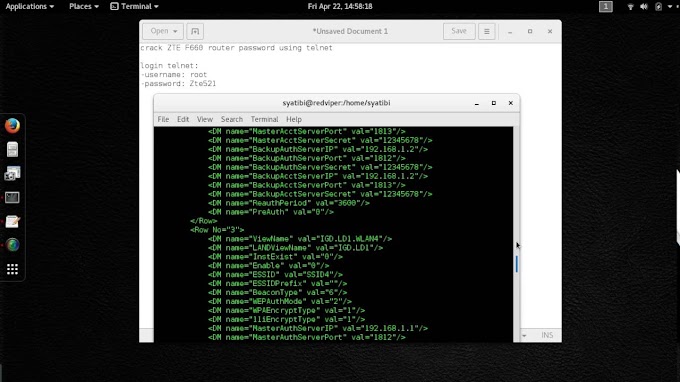Close the gedit Unsaved Document window
The width and height of the screenshot is (680, 382).
point(550,32)
